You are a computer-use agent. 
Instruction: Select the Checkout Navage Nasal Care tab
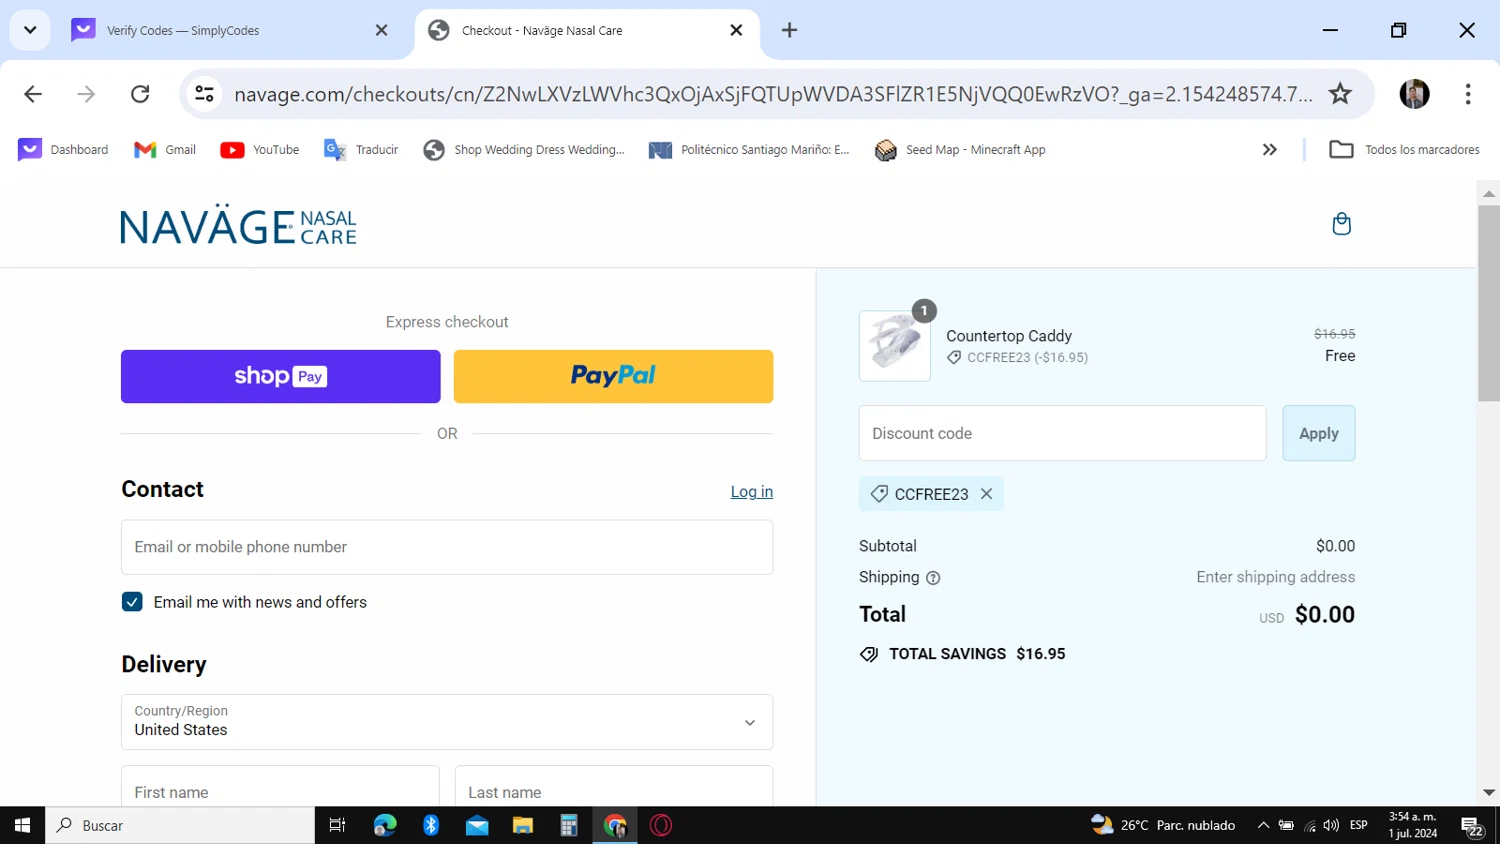(x=586, y=30)
